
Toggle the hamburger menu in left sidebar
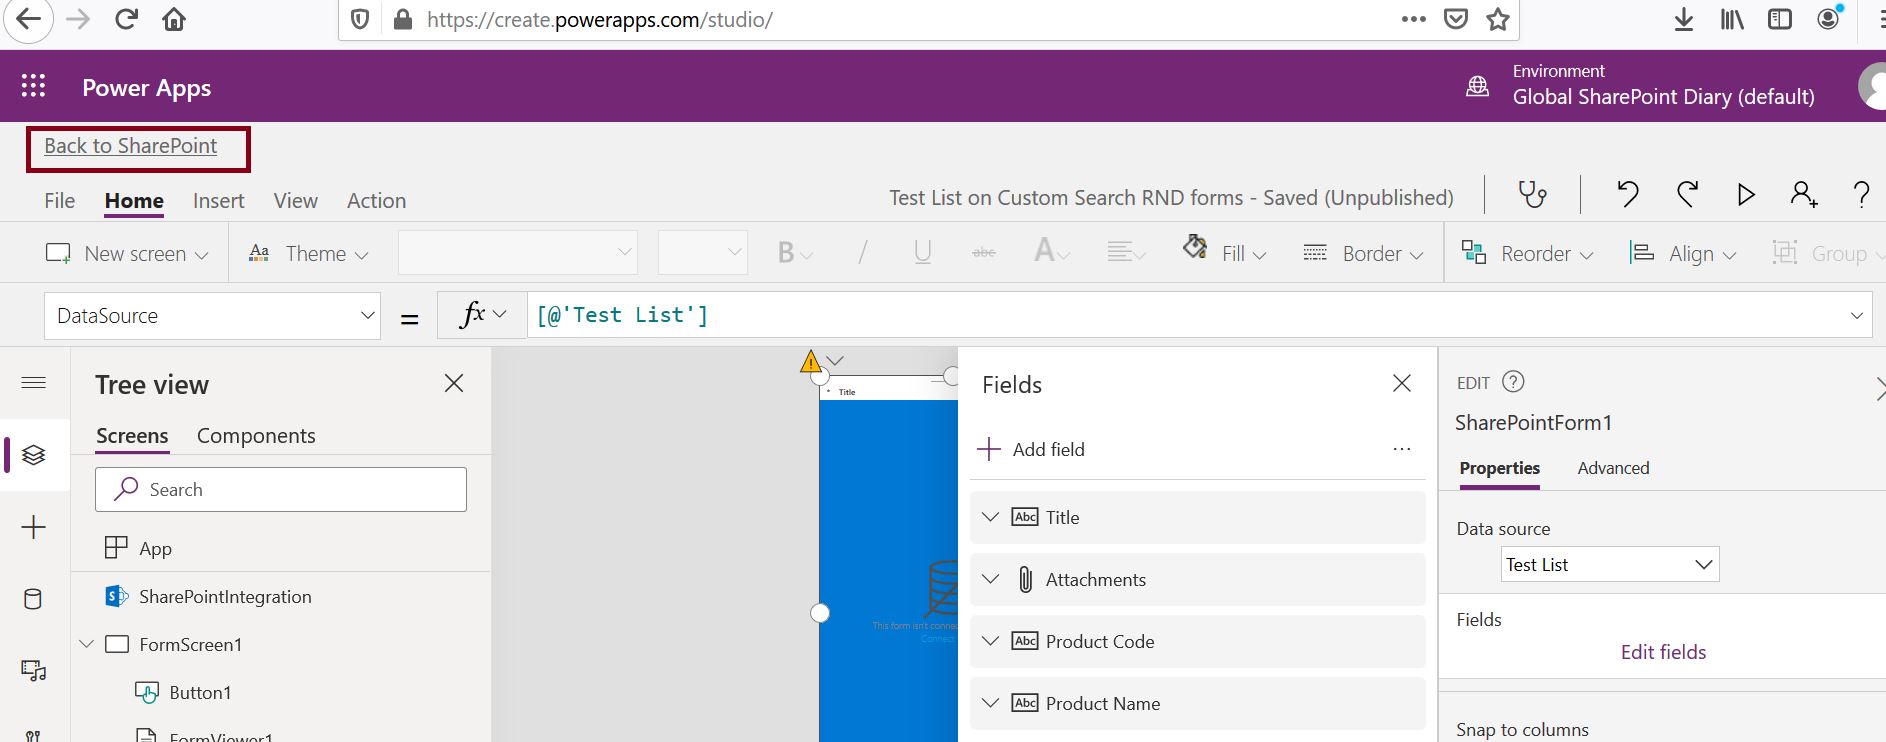33,383
